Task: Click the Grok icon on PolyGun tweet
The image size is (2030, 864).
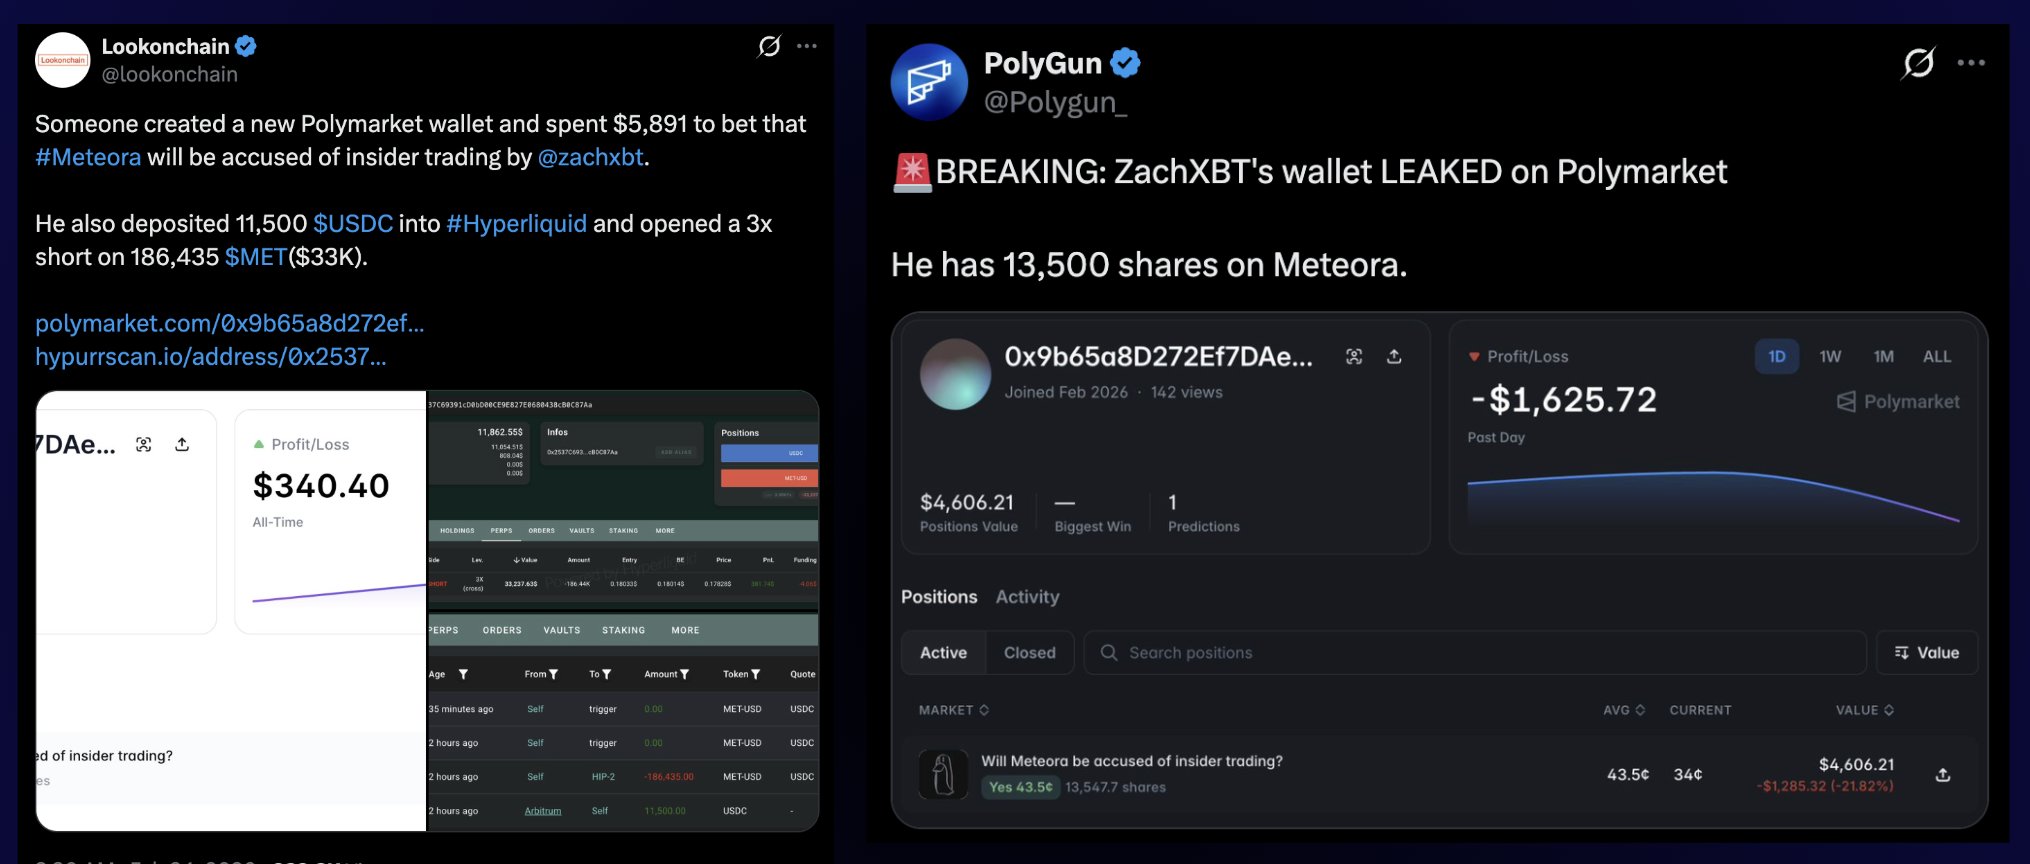Action: point(1918,63)
